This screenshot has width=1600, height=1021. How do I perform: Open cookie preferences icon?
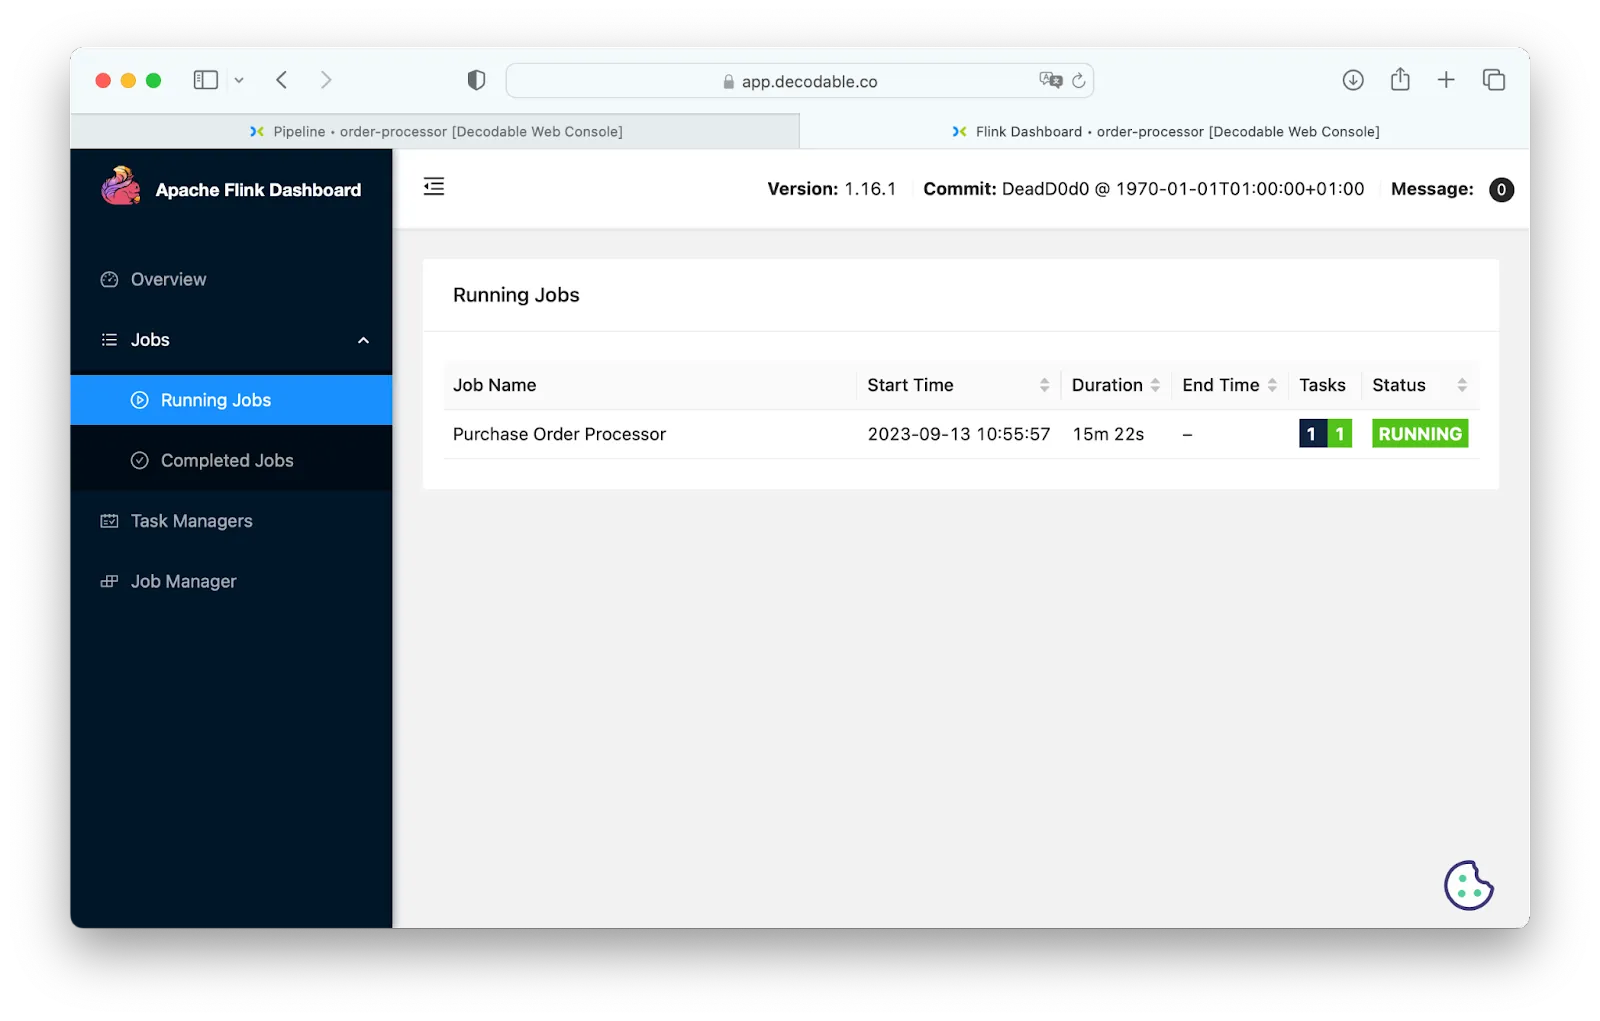tap(1468, 885)
